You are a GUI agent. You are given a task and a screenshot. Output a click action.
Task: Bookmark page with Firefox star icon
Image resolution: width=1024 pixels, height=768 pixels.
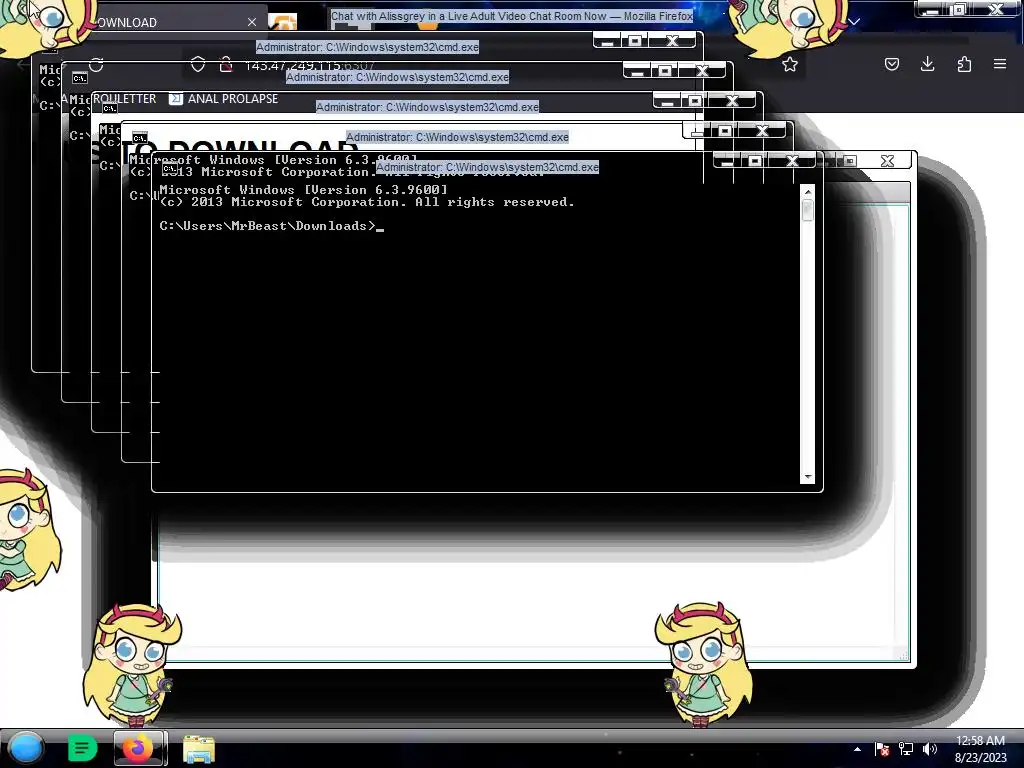tap(790, 64)
